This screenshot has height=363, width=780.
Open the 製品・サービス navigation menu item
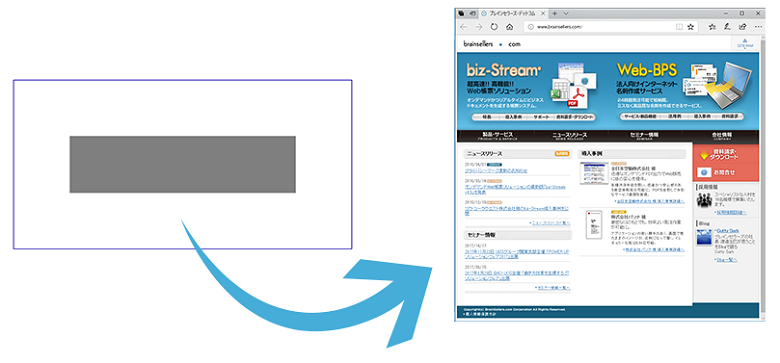(497, 136)
